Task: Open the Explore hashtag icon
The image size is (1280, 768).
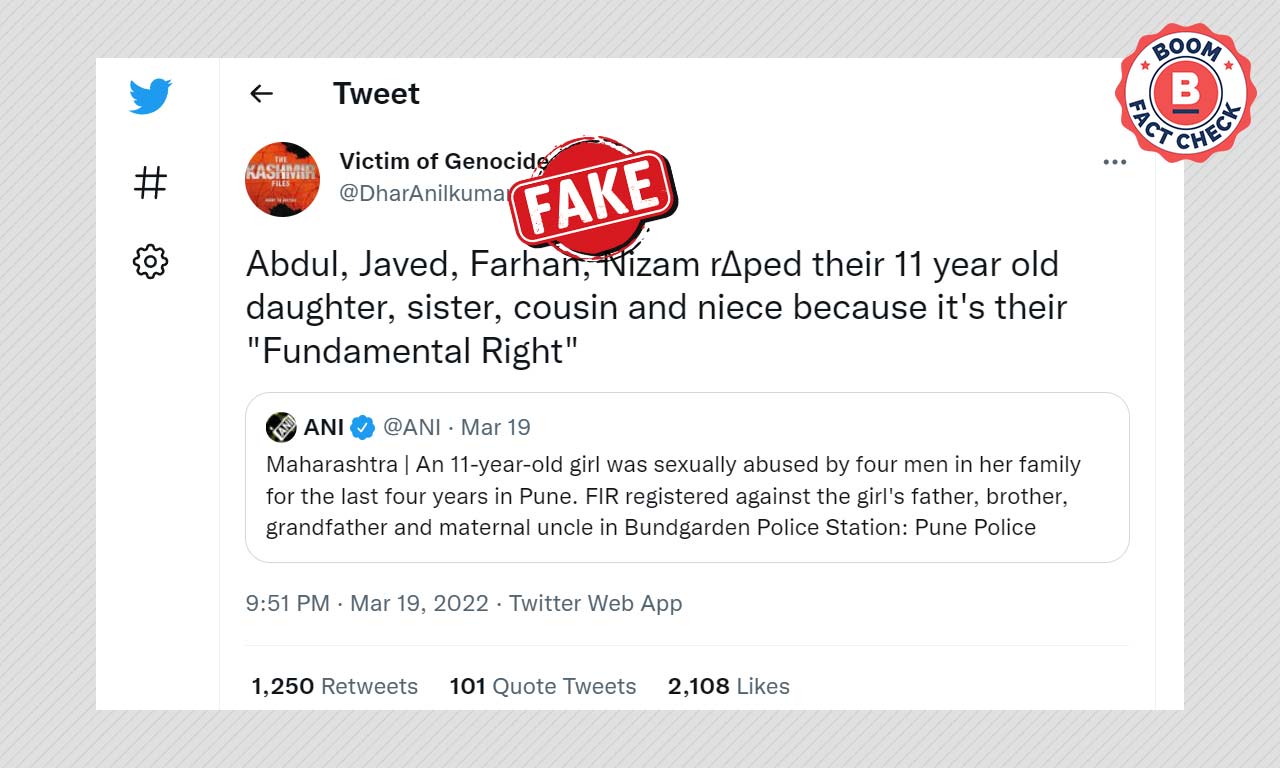Action: point(150,182)
